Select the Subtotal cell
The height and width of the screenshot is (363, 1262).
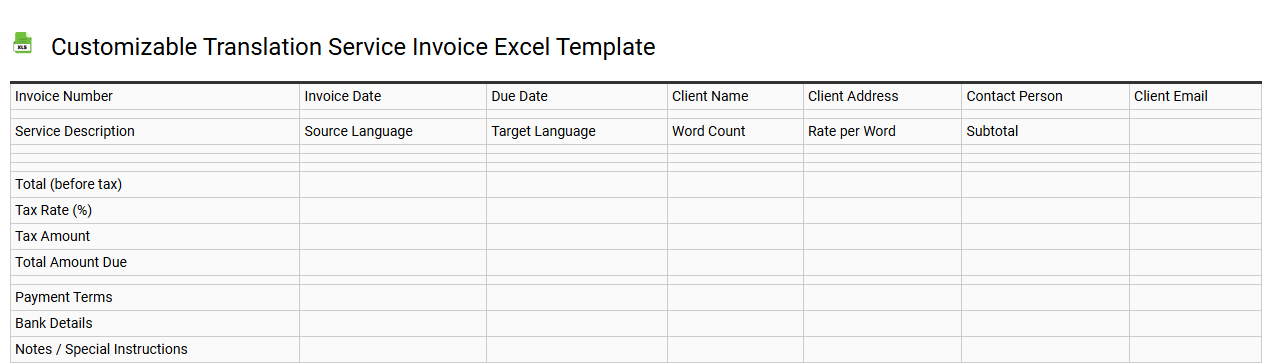pyautogui.click(x=1045, y=131)
